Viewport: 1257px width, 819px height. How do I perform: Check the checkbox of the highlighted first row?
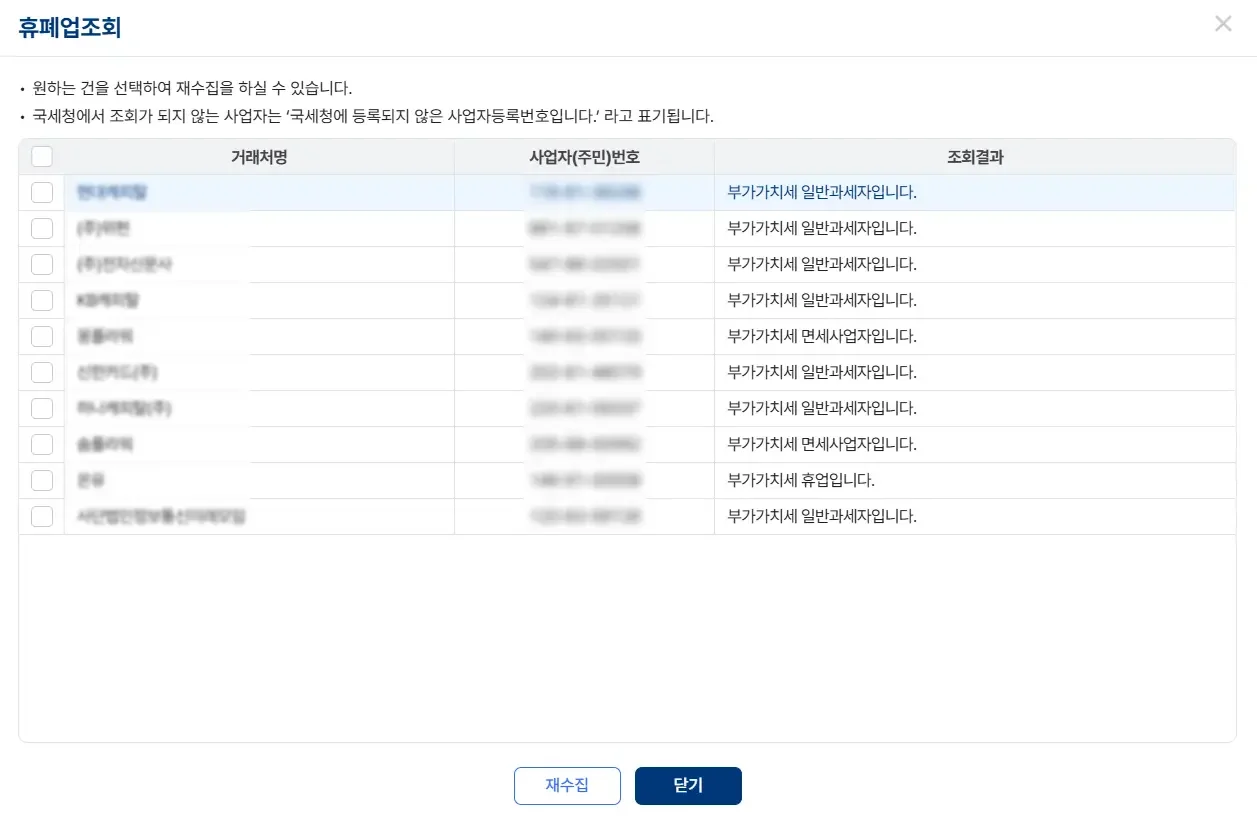pyautogui.click(x=41, y=192)
